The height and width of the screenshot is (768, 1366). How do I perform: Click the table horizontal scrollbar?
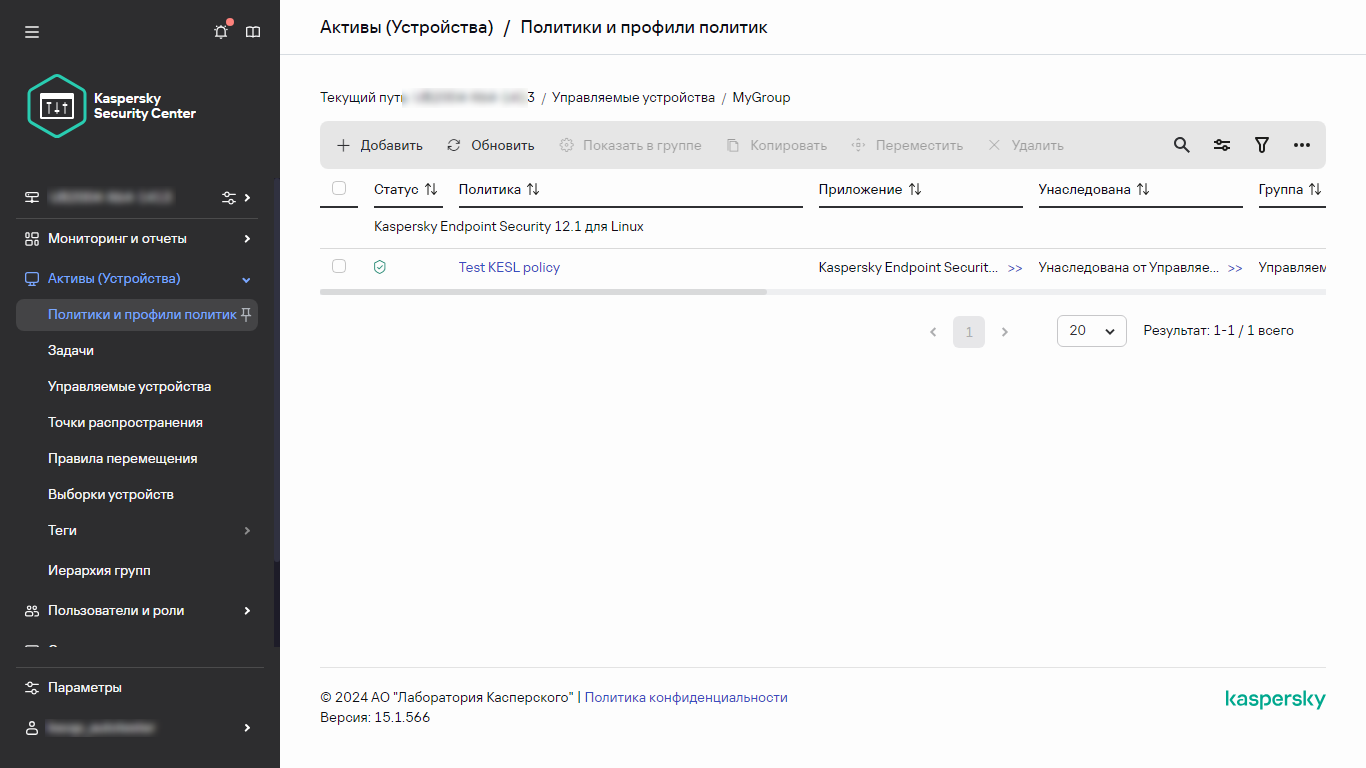[x=543, y=292]
